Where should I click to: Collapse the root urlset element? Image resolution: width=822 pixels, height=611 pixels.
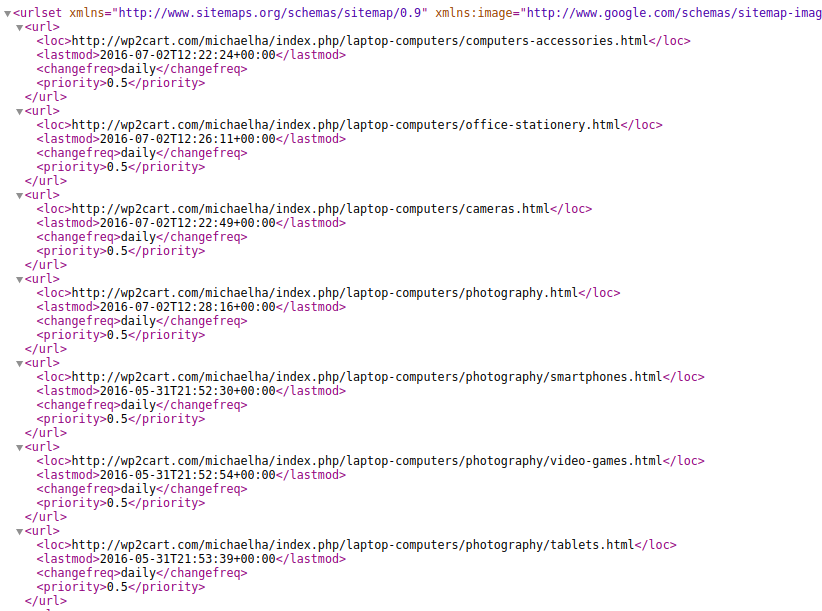click(x=7, y=14)
